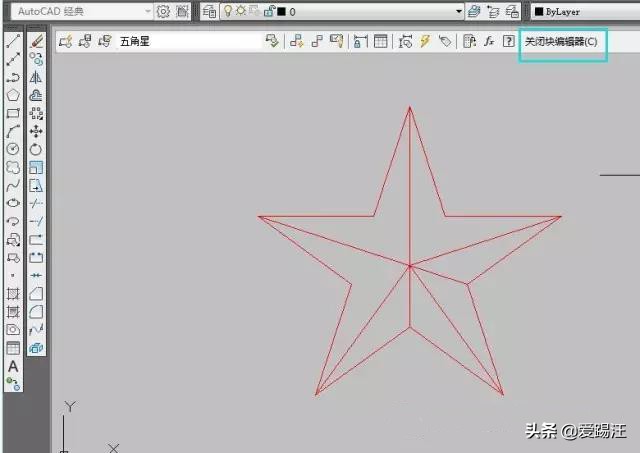Click the Auto Constrain icon
Viewport: 640px width, 453px height.
pyautogui.click(x=297, y=41)
